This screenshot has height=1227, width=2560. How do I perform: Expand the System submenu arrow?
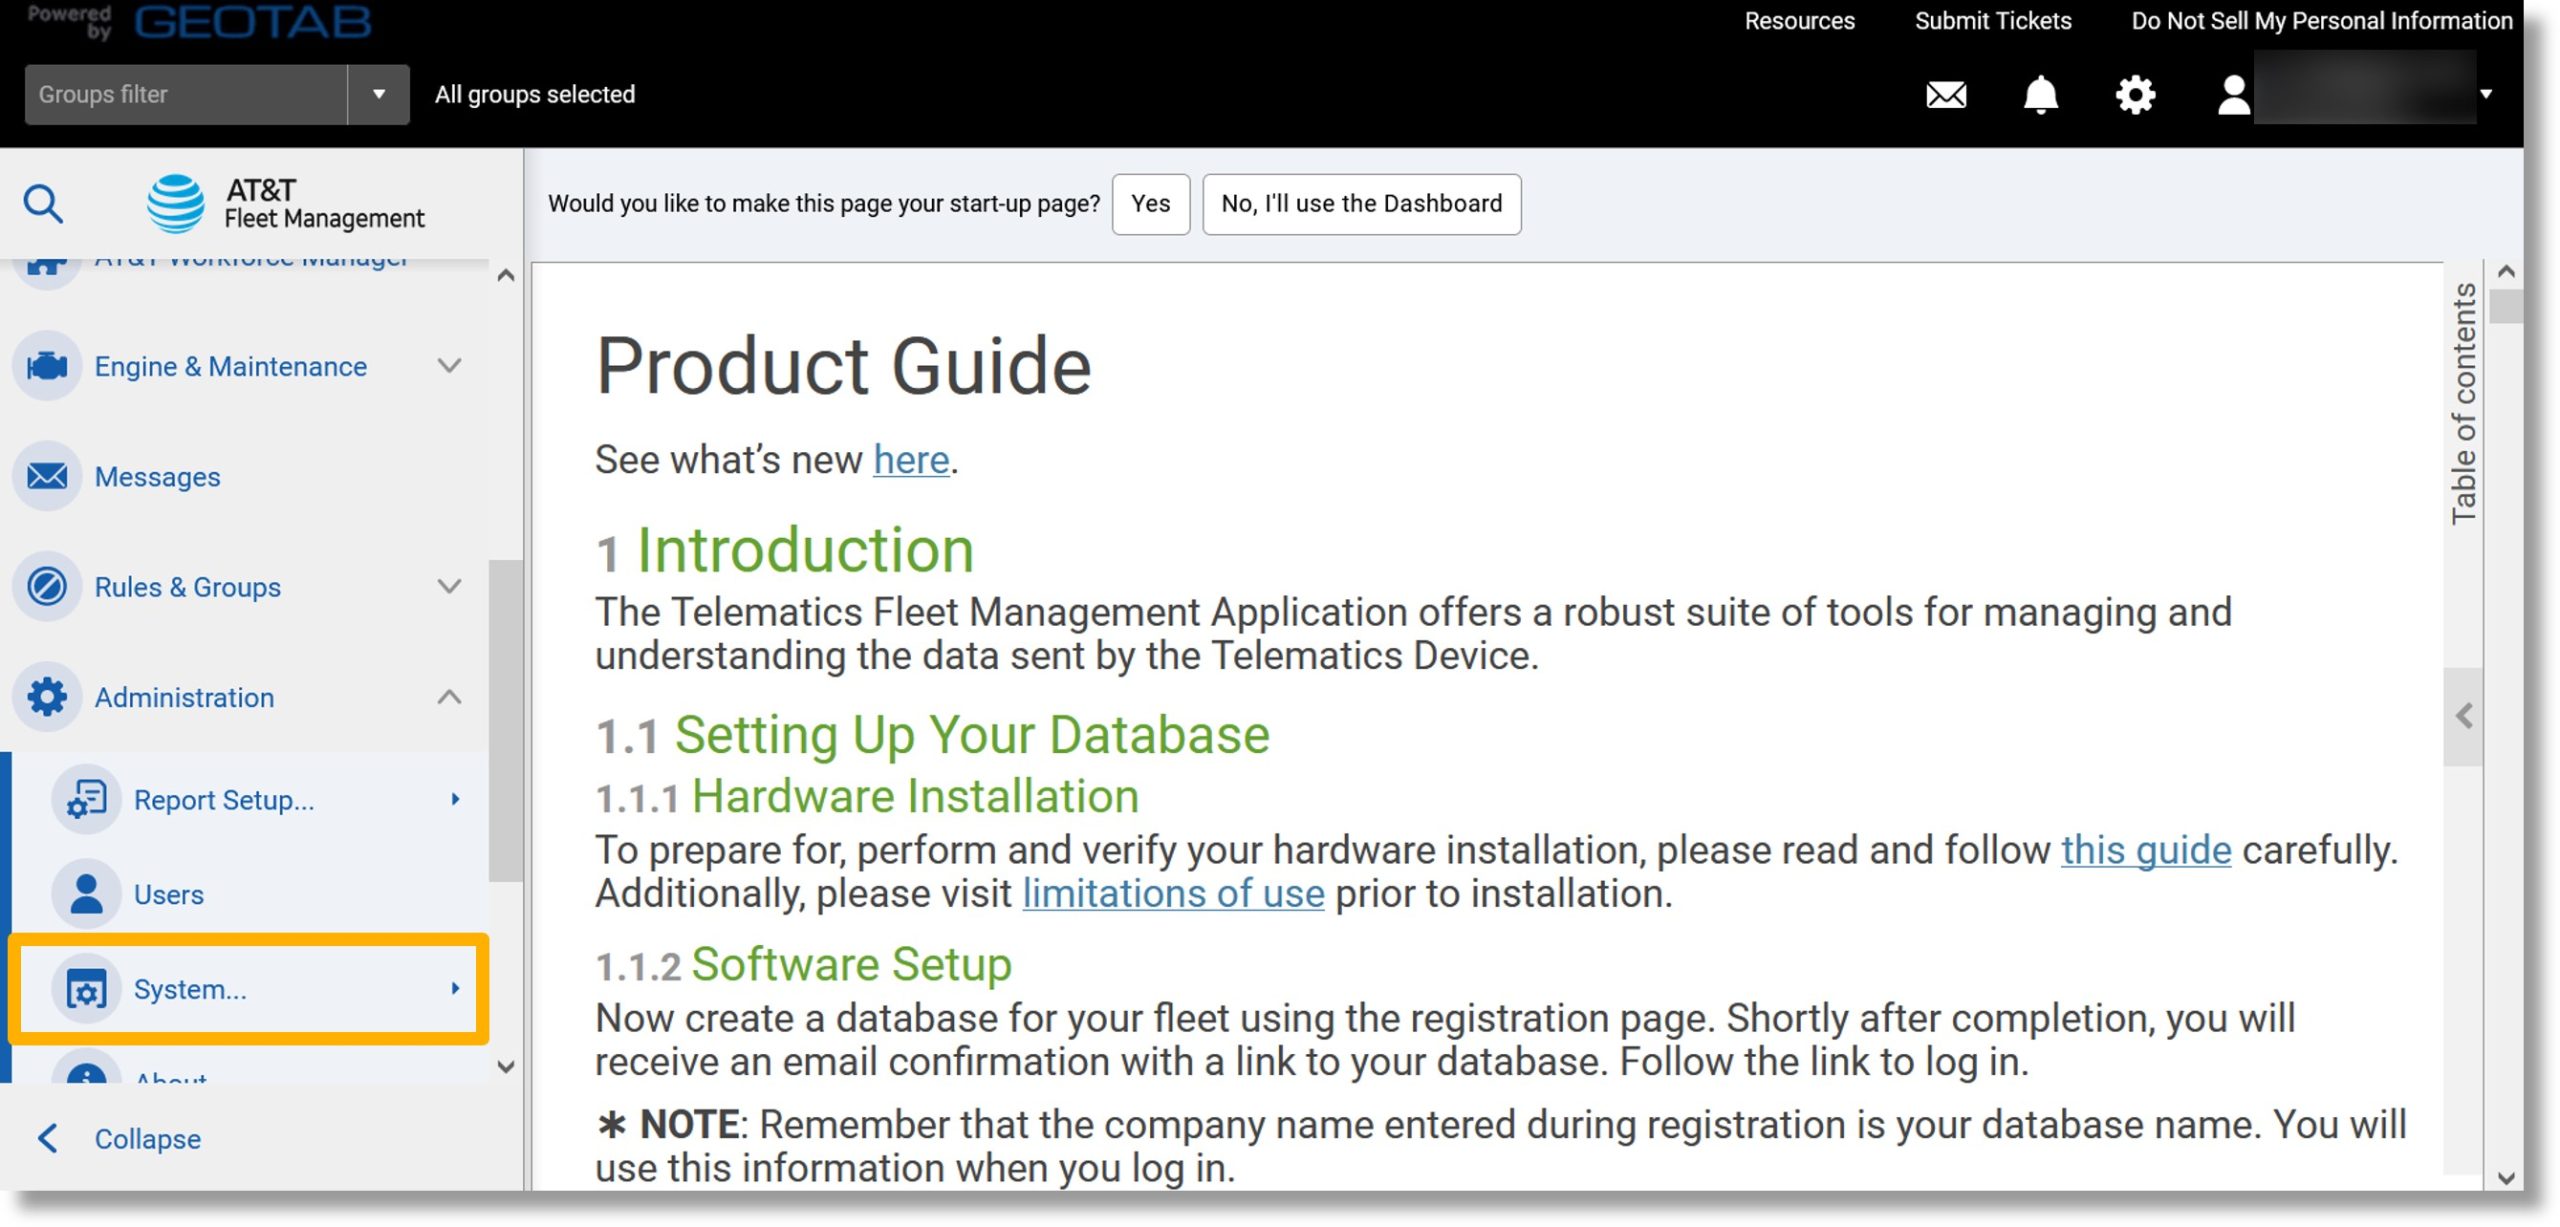[x=455, y=989]
